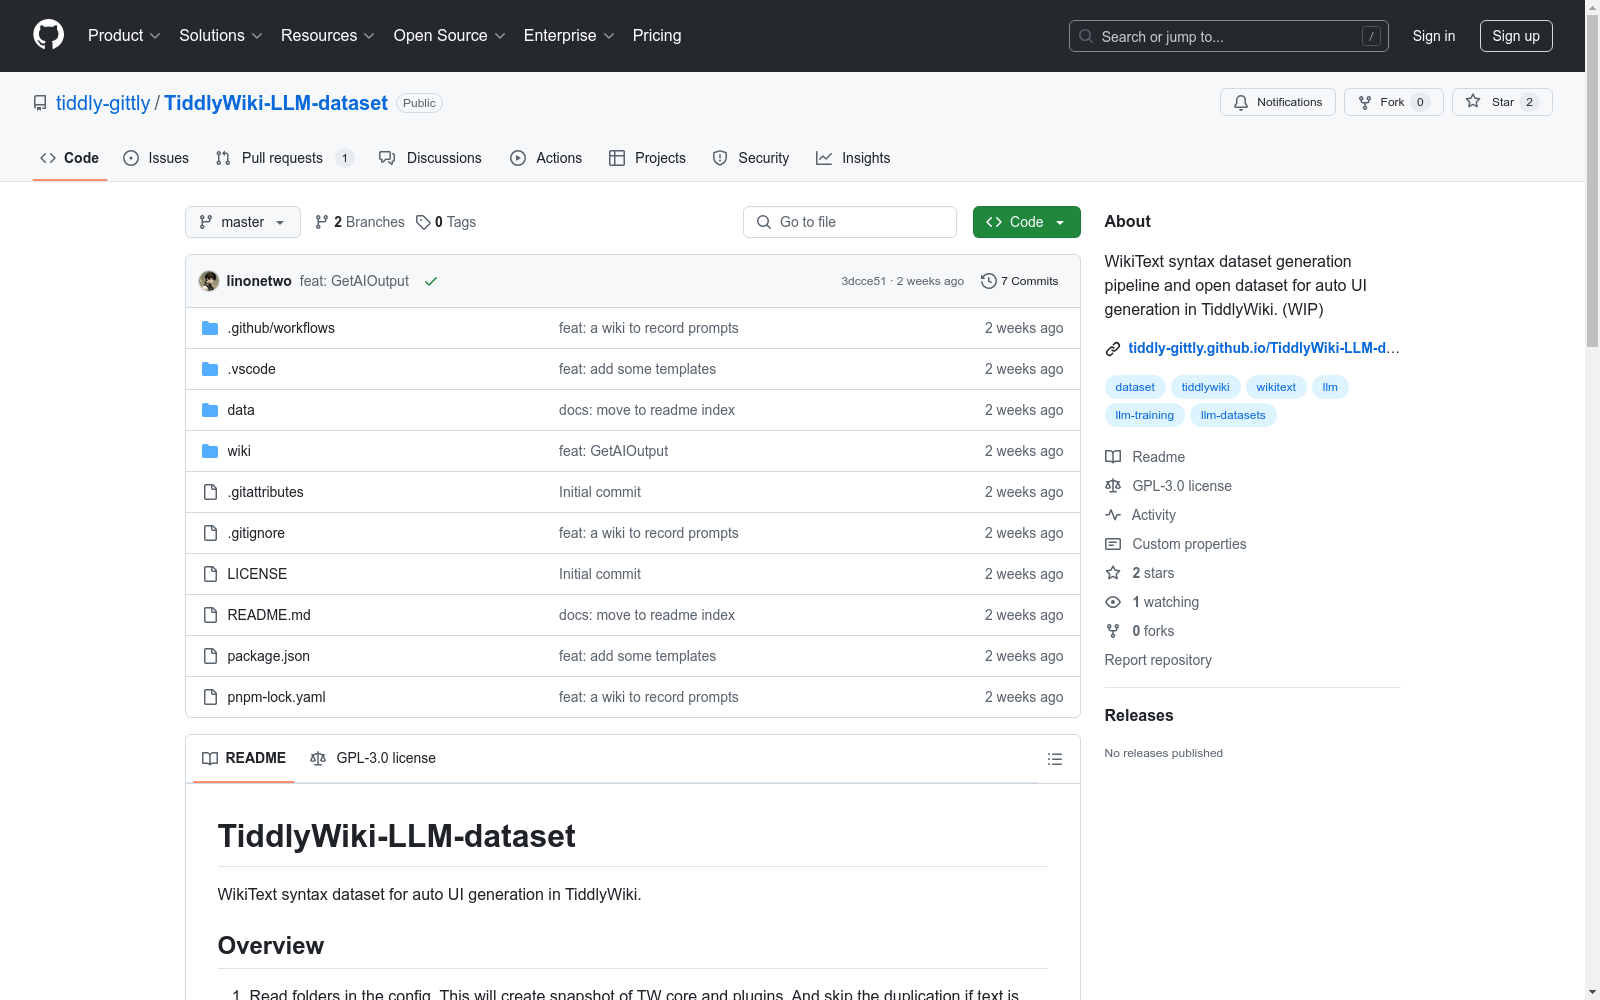View the 7 Commits history
The height and width of the screenshot is (1000, 1600).
point(1020,281)
